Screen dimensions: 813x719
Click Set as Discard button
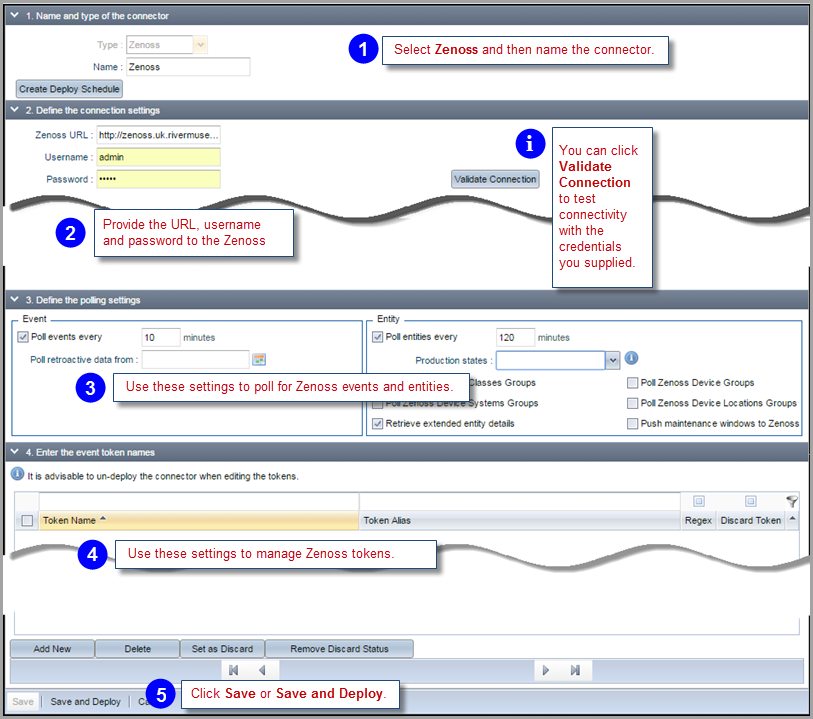(x=222, y=648)
